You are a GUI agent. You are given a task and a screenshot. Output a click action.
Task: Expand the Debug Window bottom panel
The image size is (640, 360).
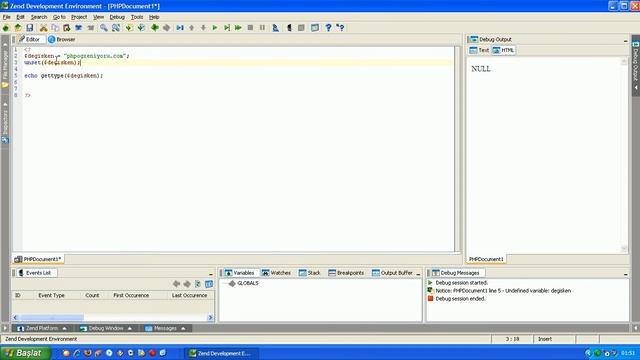point(106,328)
